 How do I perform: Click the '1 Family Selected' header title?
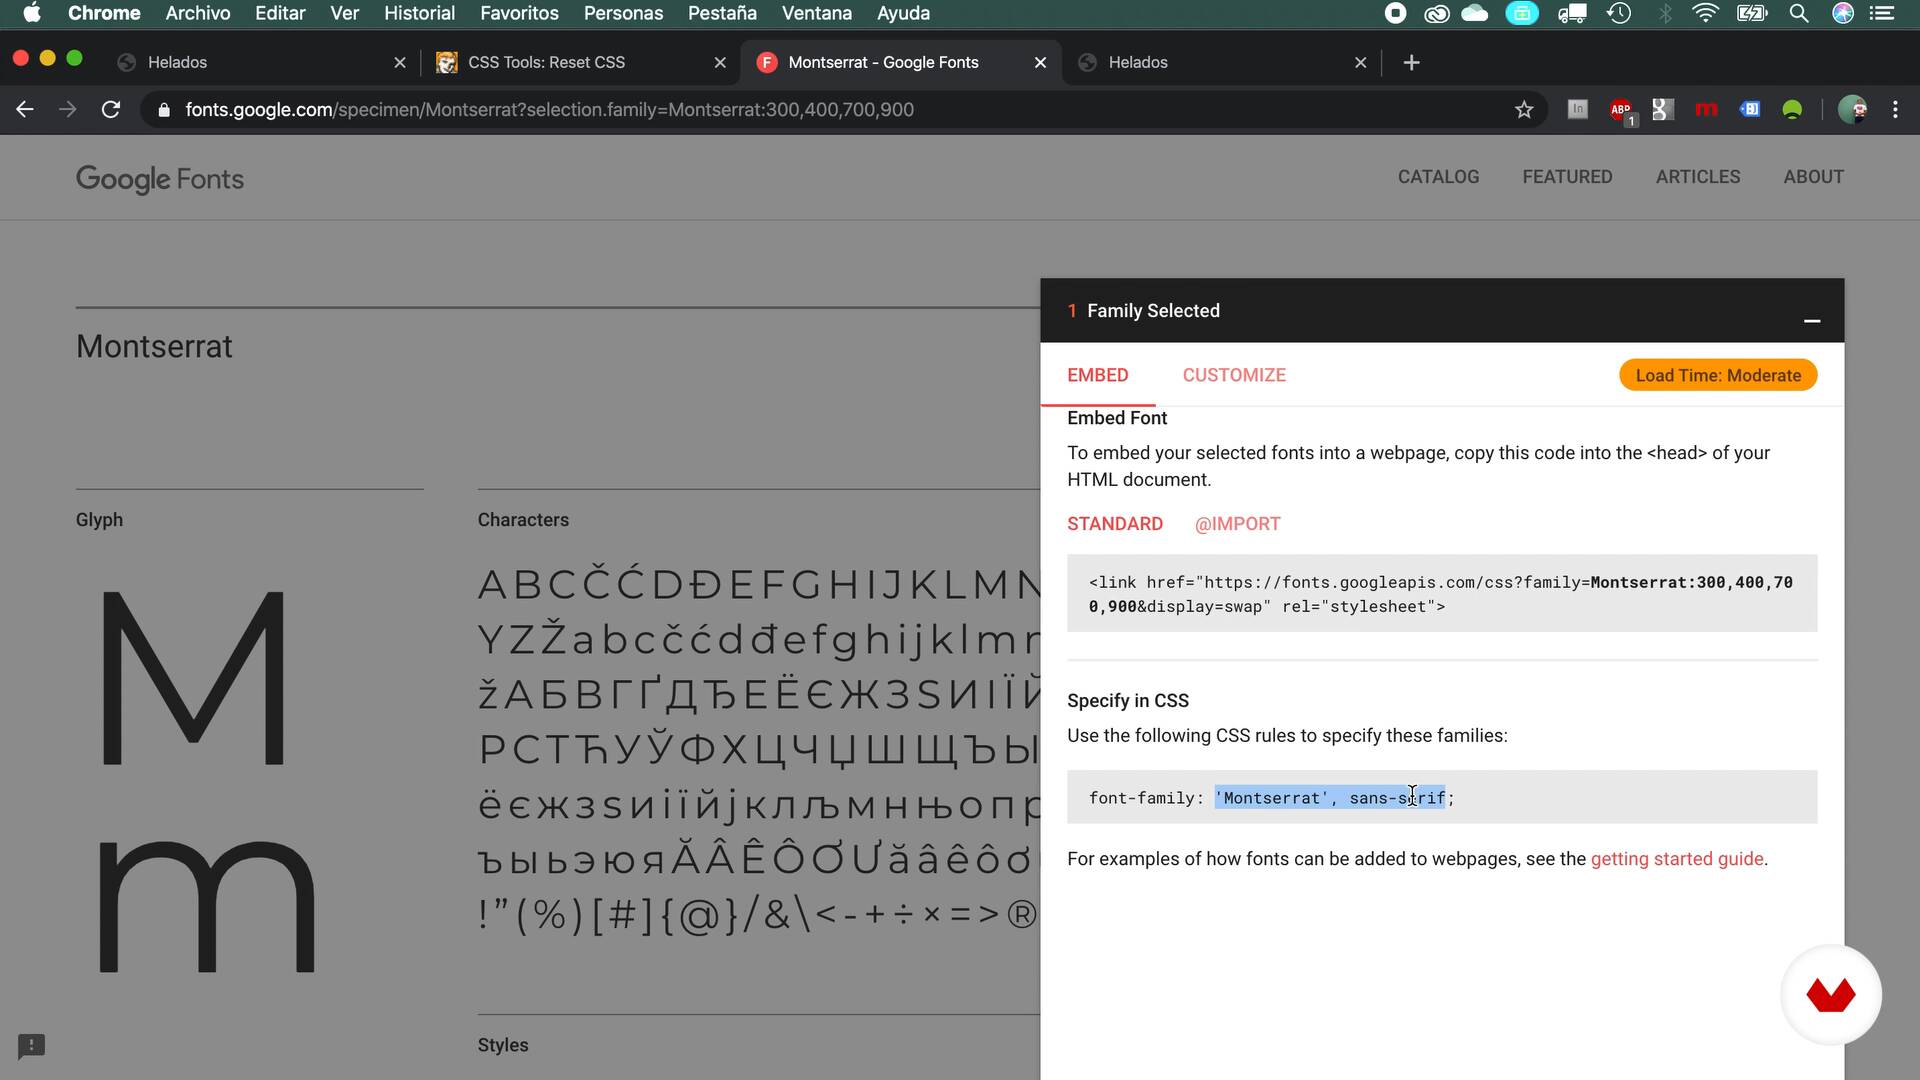[1144, 311]
